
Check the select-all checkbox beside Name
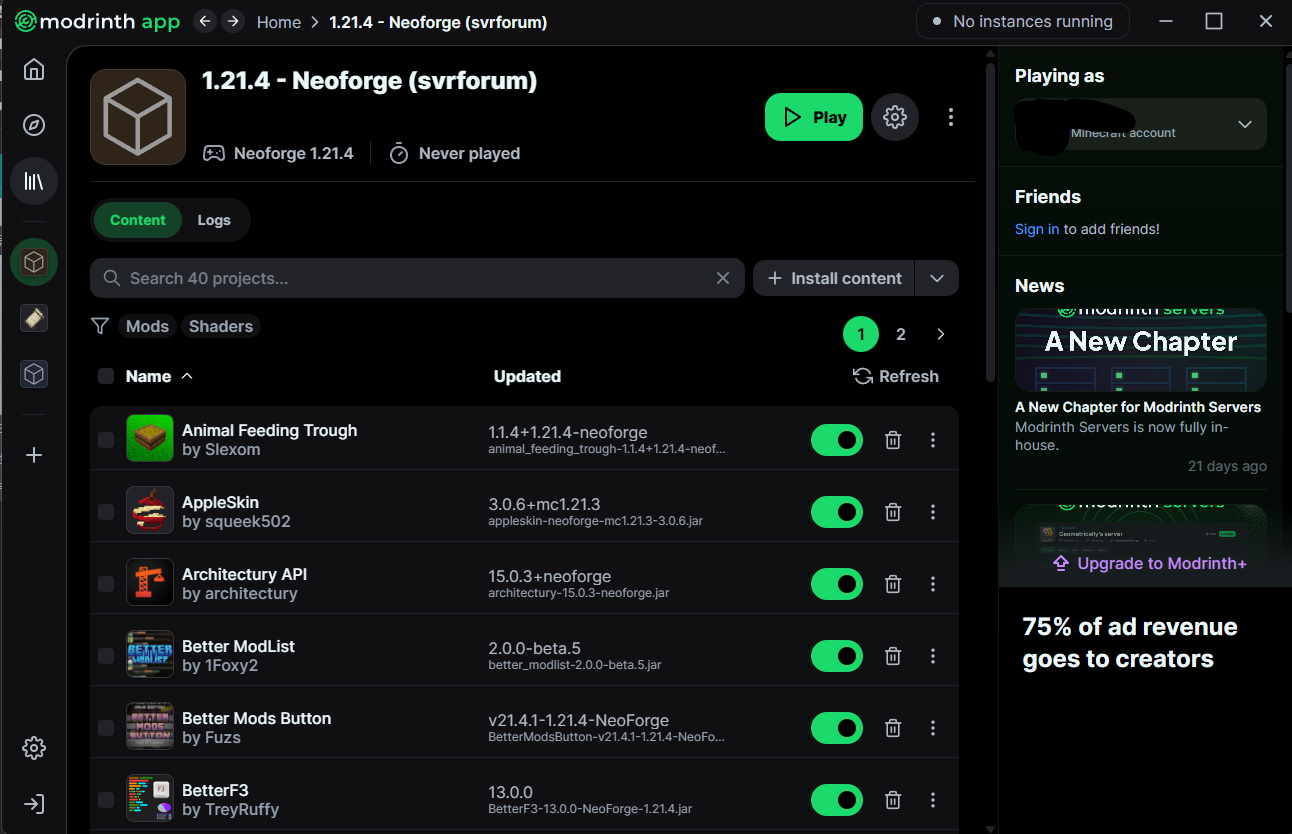pyautogui.click(x=106, y=376)
